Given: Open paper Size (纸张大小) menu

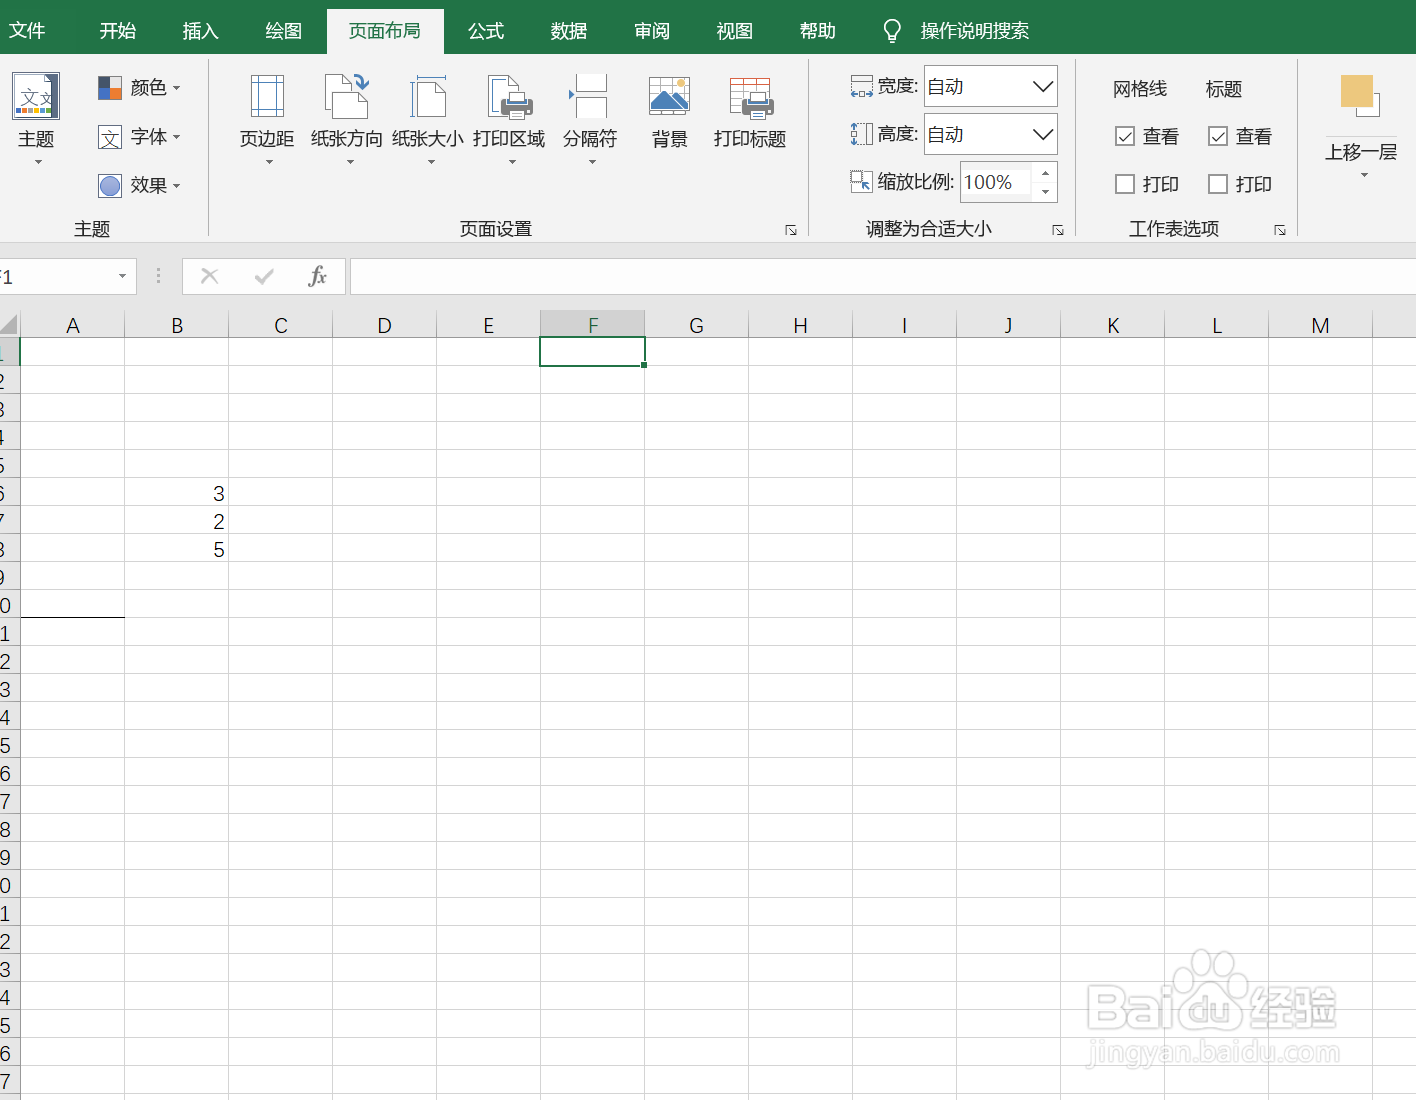Looking at the screenshot, I should click(428, 118).
